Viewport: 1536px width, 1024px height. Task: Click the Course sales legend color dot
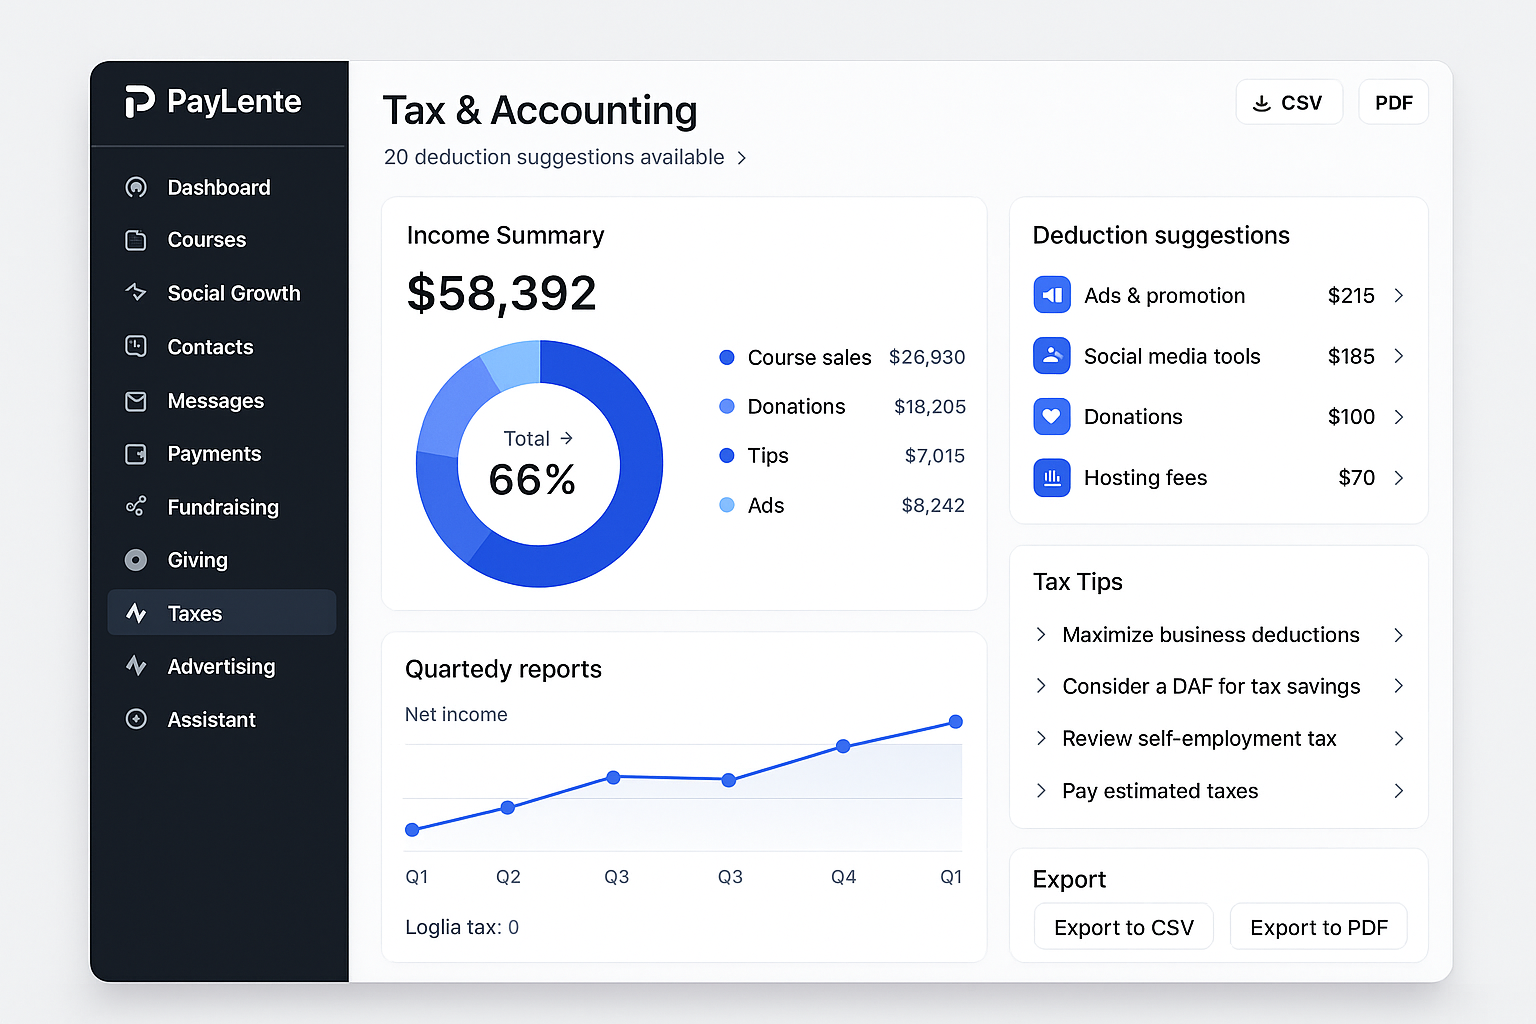727,357
